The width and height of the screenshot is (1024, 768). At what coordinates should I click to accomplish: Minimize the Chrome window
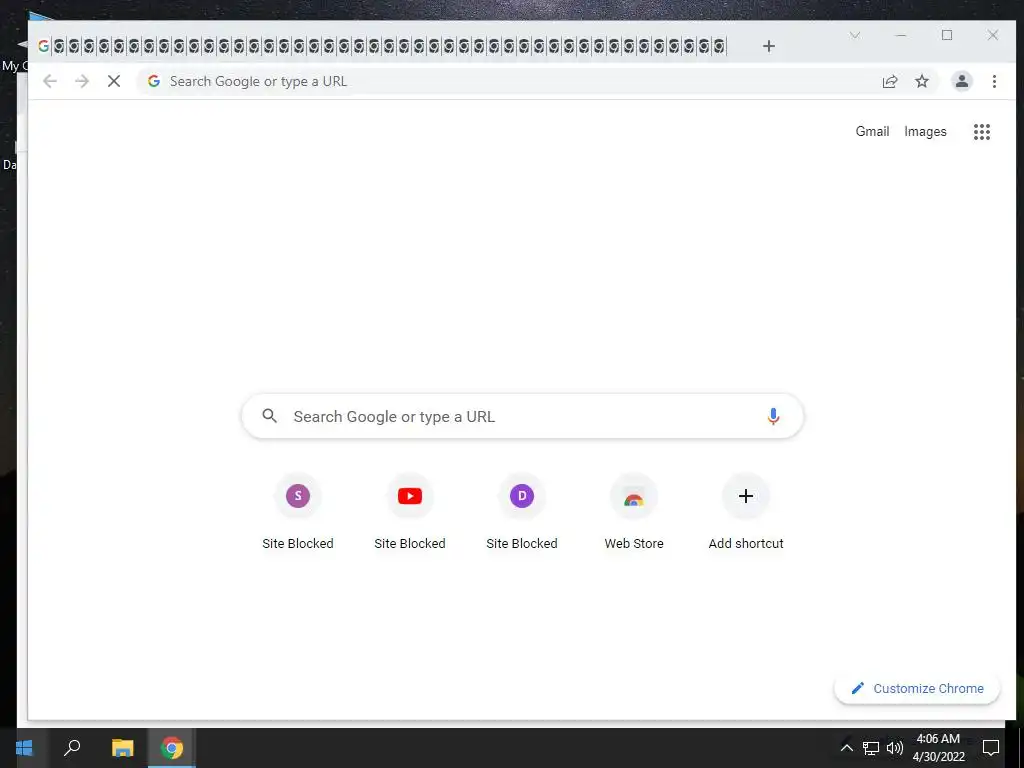901,35
